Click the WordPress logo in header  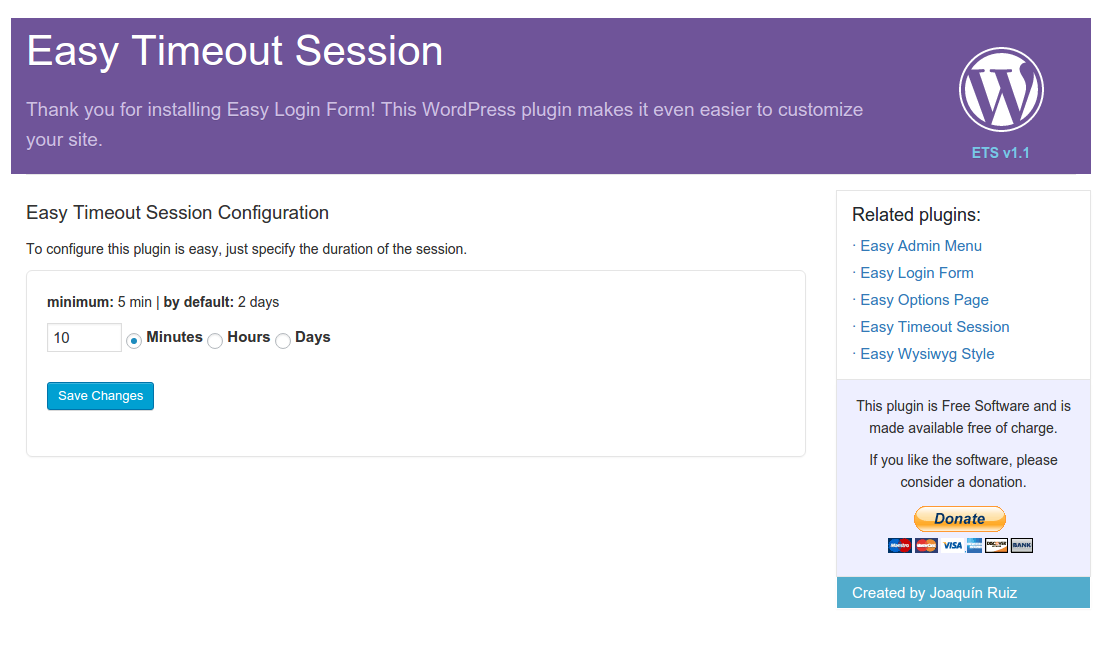pyautogui.click(x=1001, y=89)
